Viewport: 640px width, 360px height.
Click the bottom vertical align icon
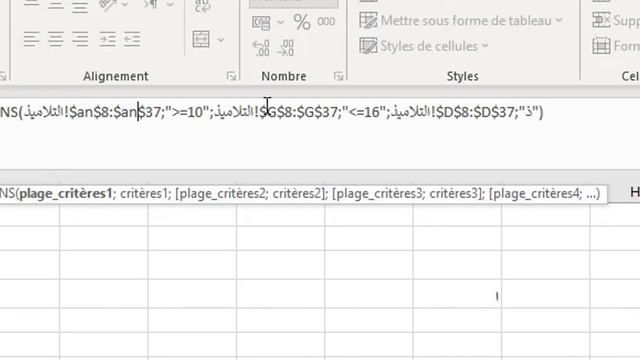(x=80, y=6)
